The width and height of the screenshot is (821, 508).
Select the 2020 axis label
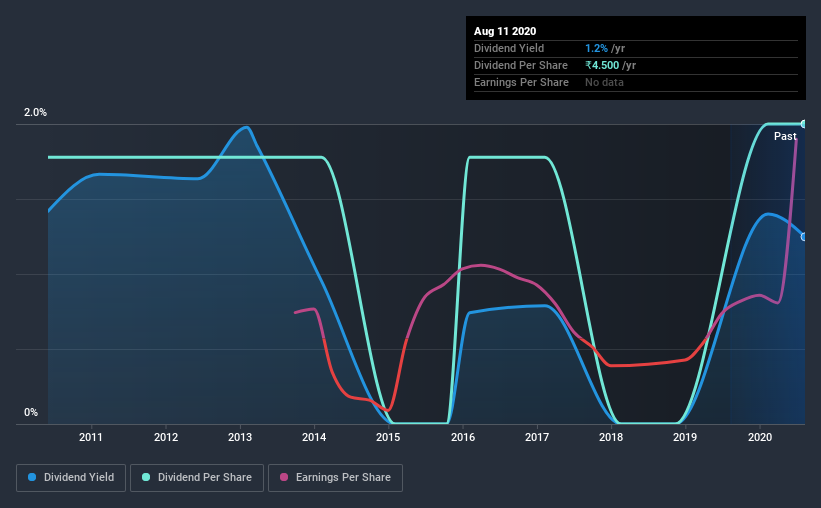(x=760, y=437)
